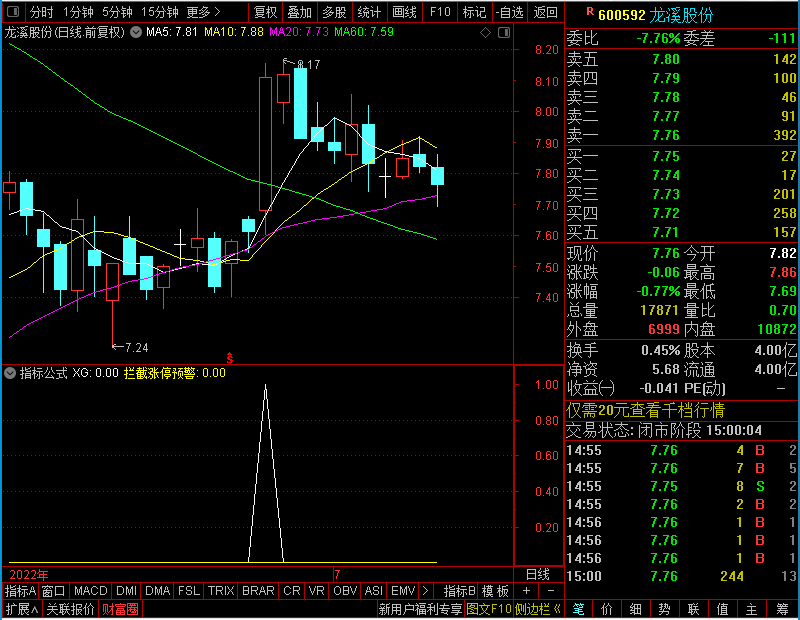Viewport: 800px width, 620px height.
Task: Switch to 分时 intraday view
Action: 41,12
